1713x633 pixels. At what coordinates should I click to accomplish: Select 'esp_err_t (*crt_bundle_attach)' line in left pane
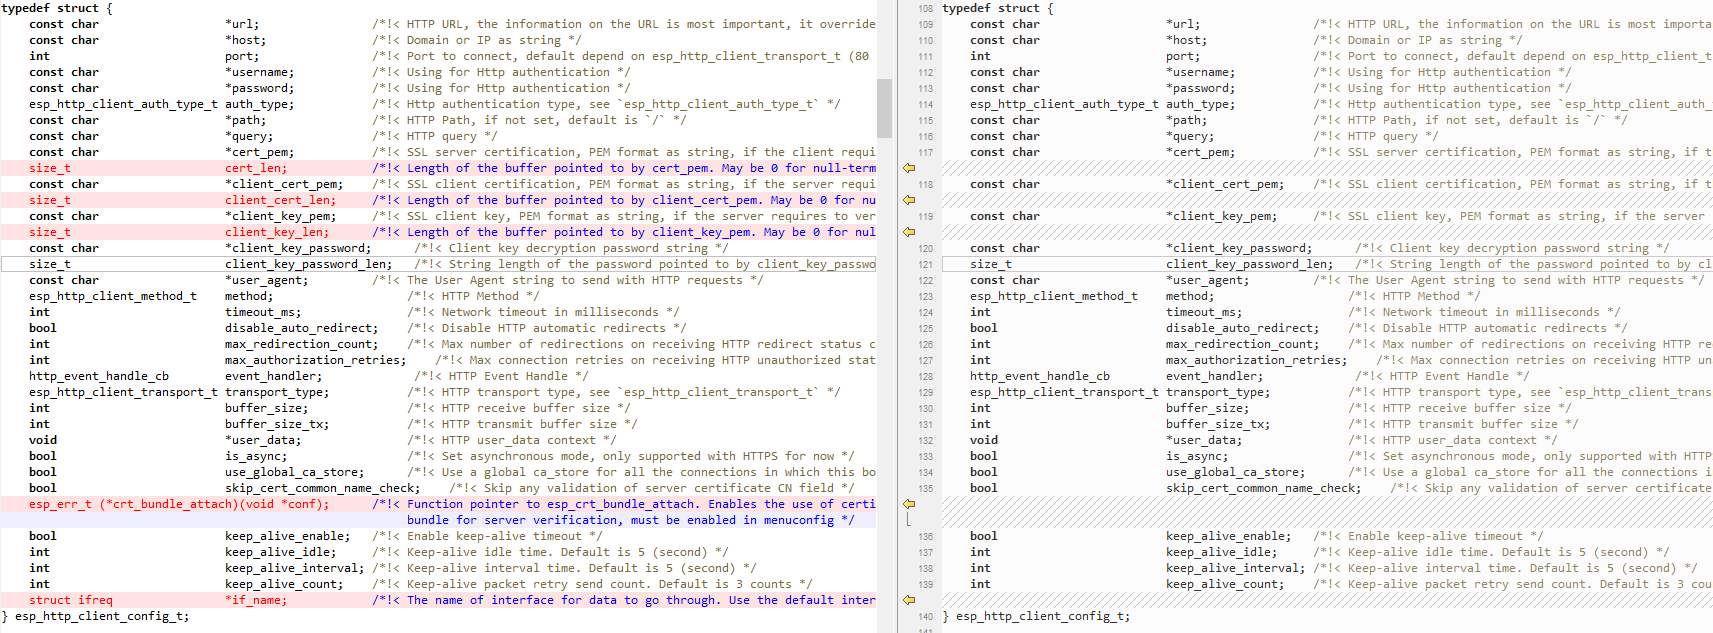click(x=438, y=504)
